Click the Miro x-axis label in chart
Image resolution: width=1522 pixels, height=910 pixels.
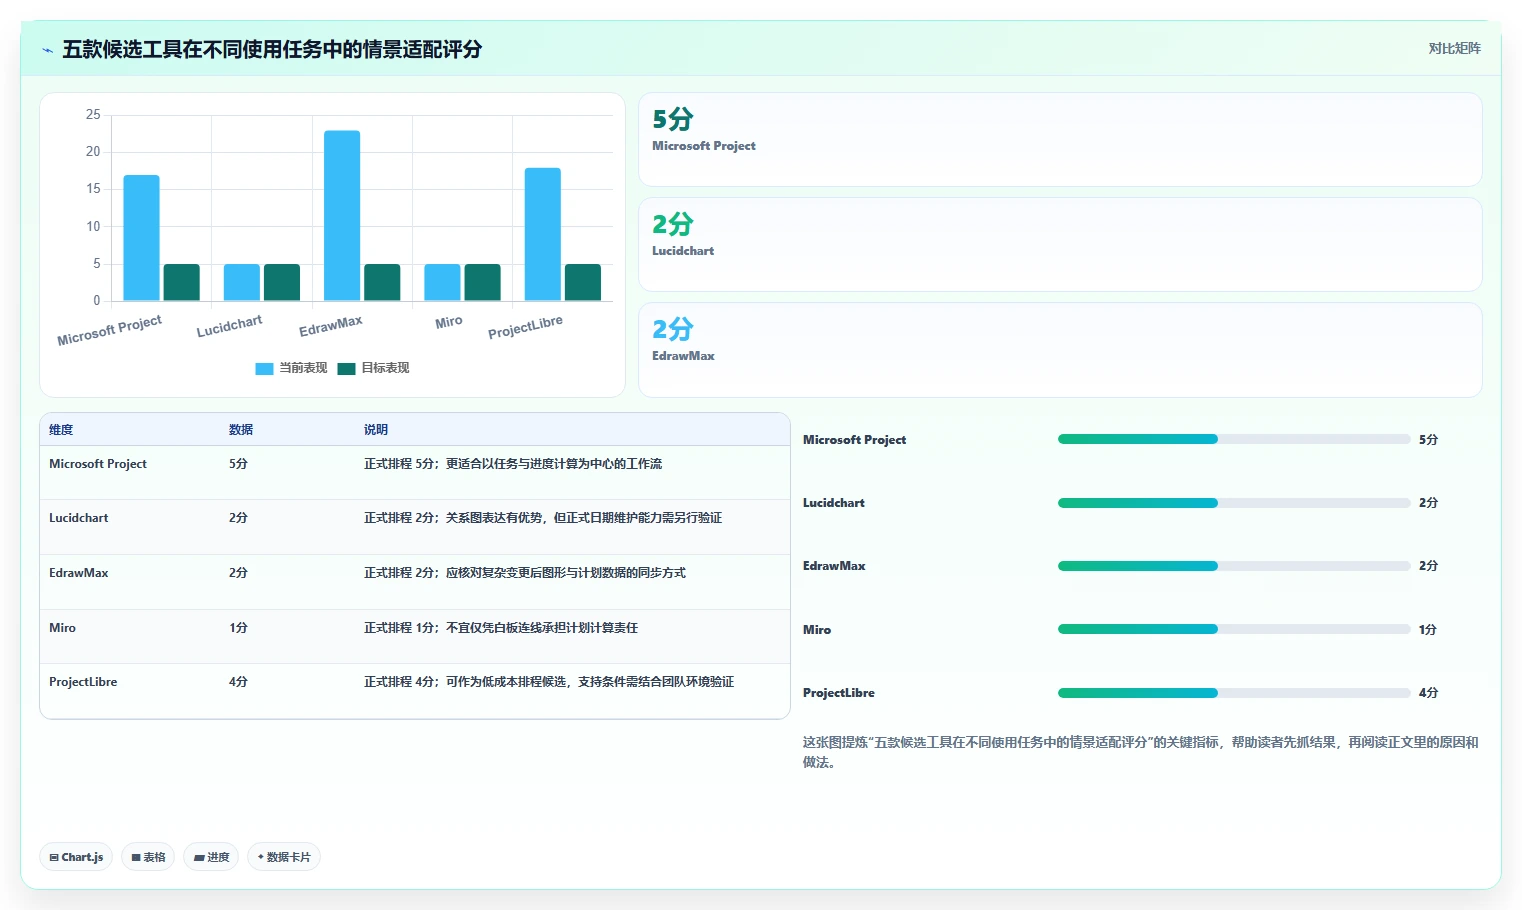[449, 322]
